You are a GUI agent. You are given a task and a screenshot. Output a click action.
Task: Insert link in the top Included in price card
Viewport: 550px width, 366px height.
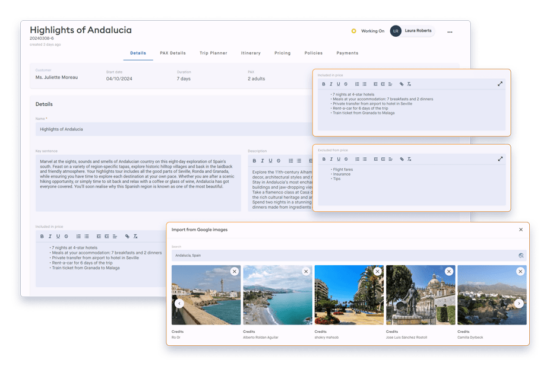tap(402, 84)
